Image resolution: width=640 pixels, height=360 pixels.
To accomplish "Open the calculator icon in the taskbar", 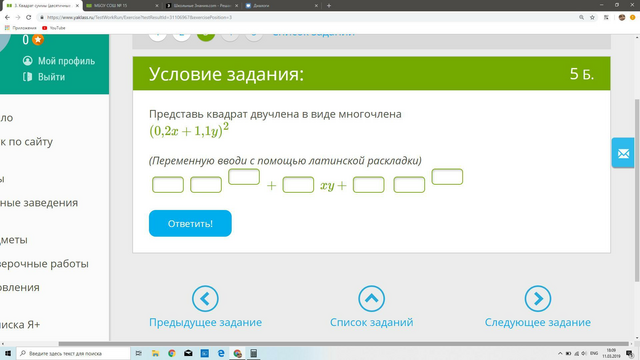I will [253, 353].
